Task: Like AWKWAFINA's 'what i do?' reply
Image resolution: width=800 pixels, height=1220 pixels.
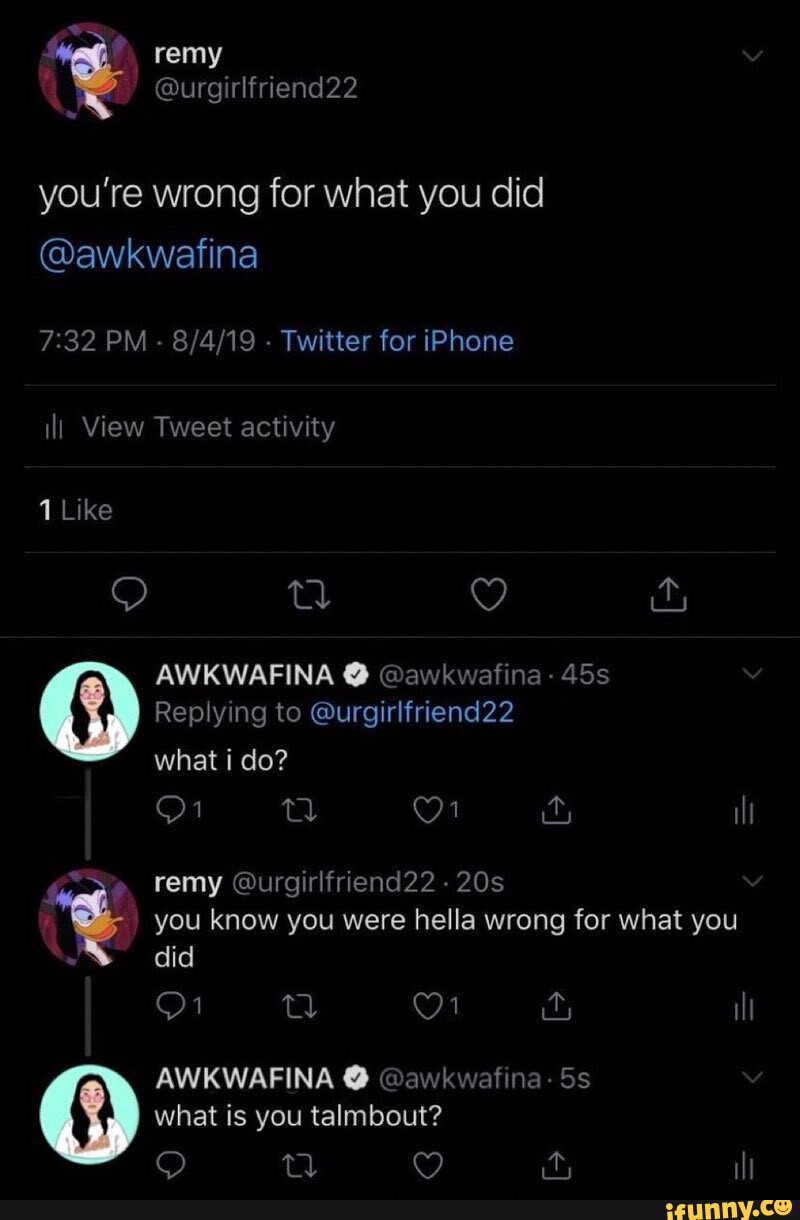Action: tap(428, 812)
